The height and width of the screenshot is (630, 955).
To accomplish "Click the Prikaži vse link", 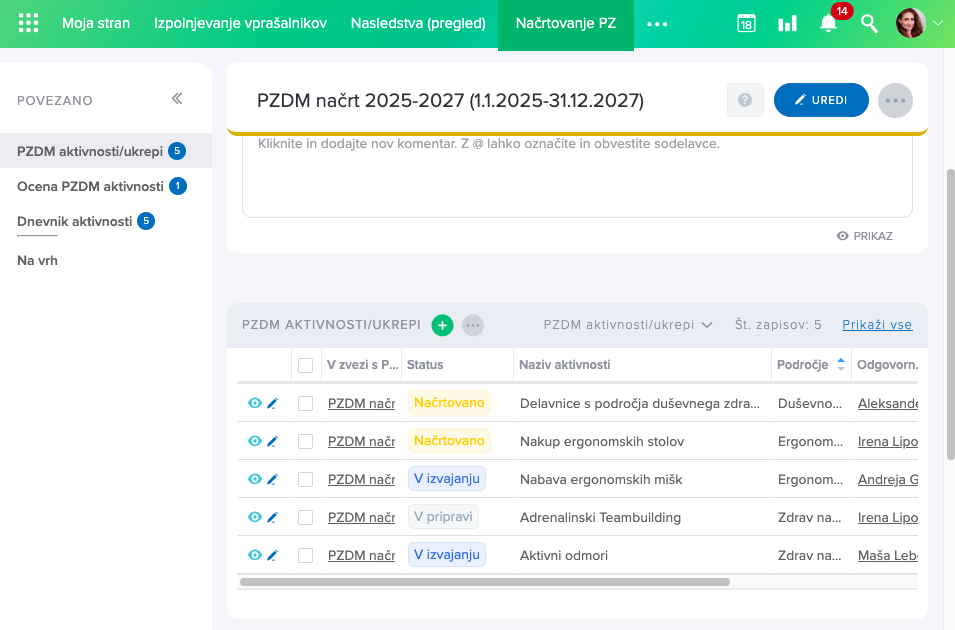I will pyautogui.click(x=876, y=325).
